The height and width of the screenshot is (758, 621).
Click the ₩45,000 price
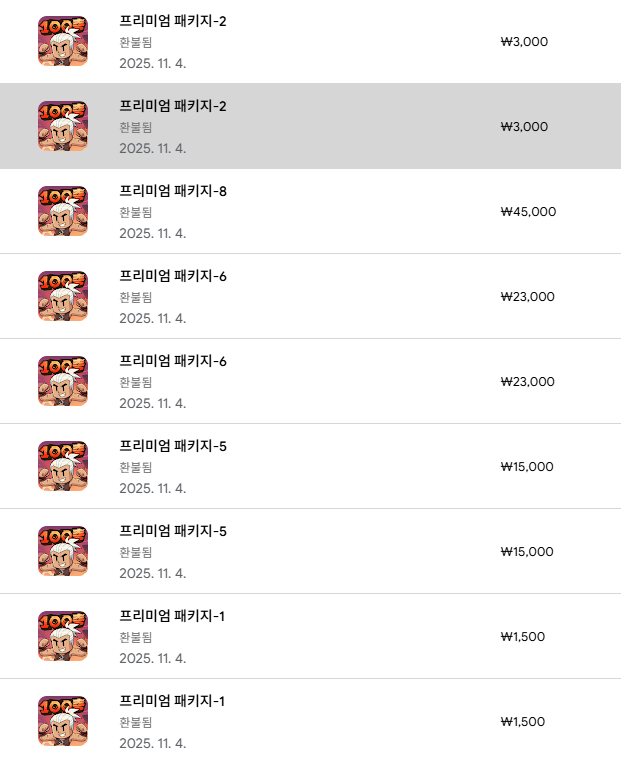(x=528, y=212)
